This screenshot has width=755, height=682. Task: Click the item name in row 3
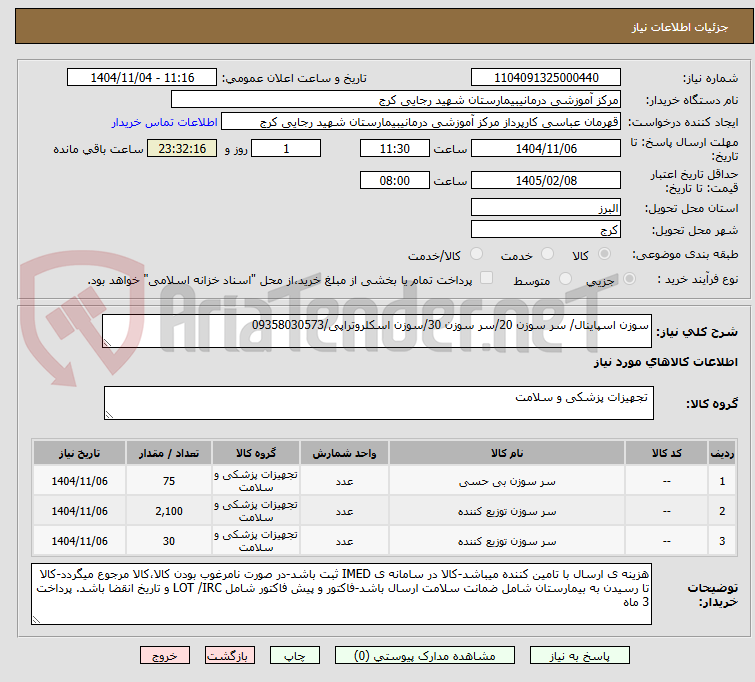click(x=507, y=541)
